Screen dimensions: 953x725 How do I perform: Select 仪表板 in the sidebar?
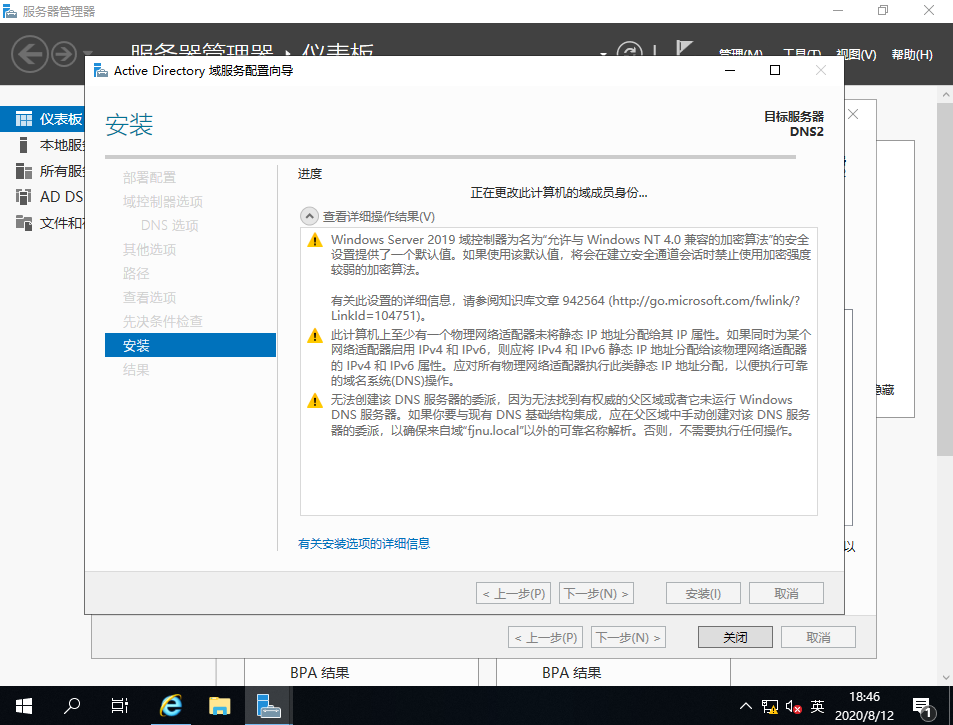[x=43, y=119]
